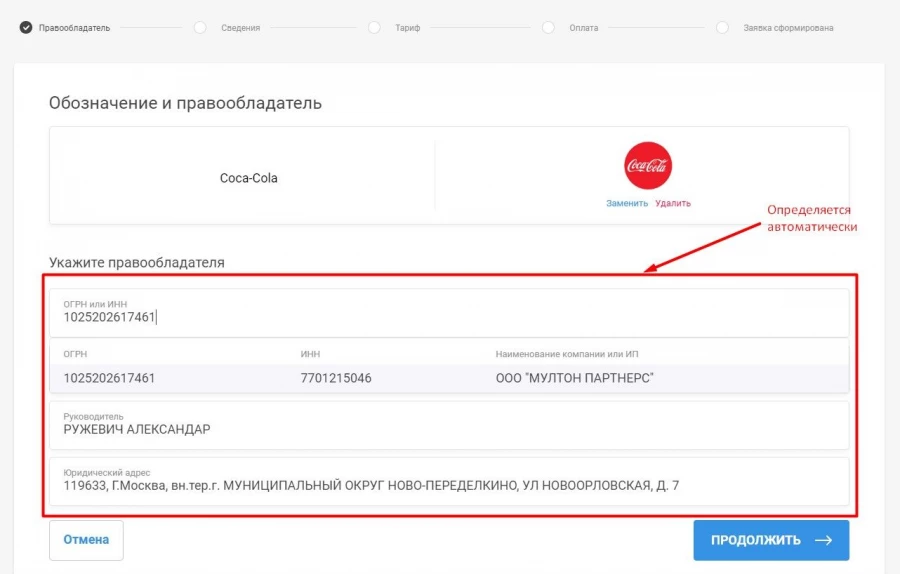Image resolution: width=900 pixels, height=574 pixels.
Task: Open the Сведения step label
Action: coord(240,28)
